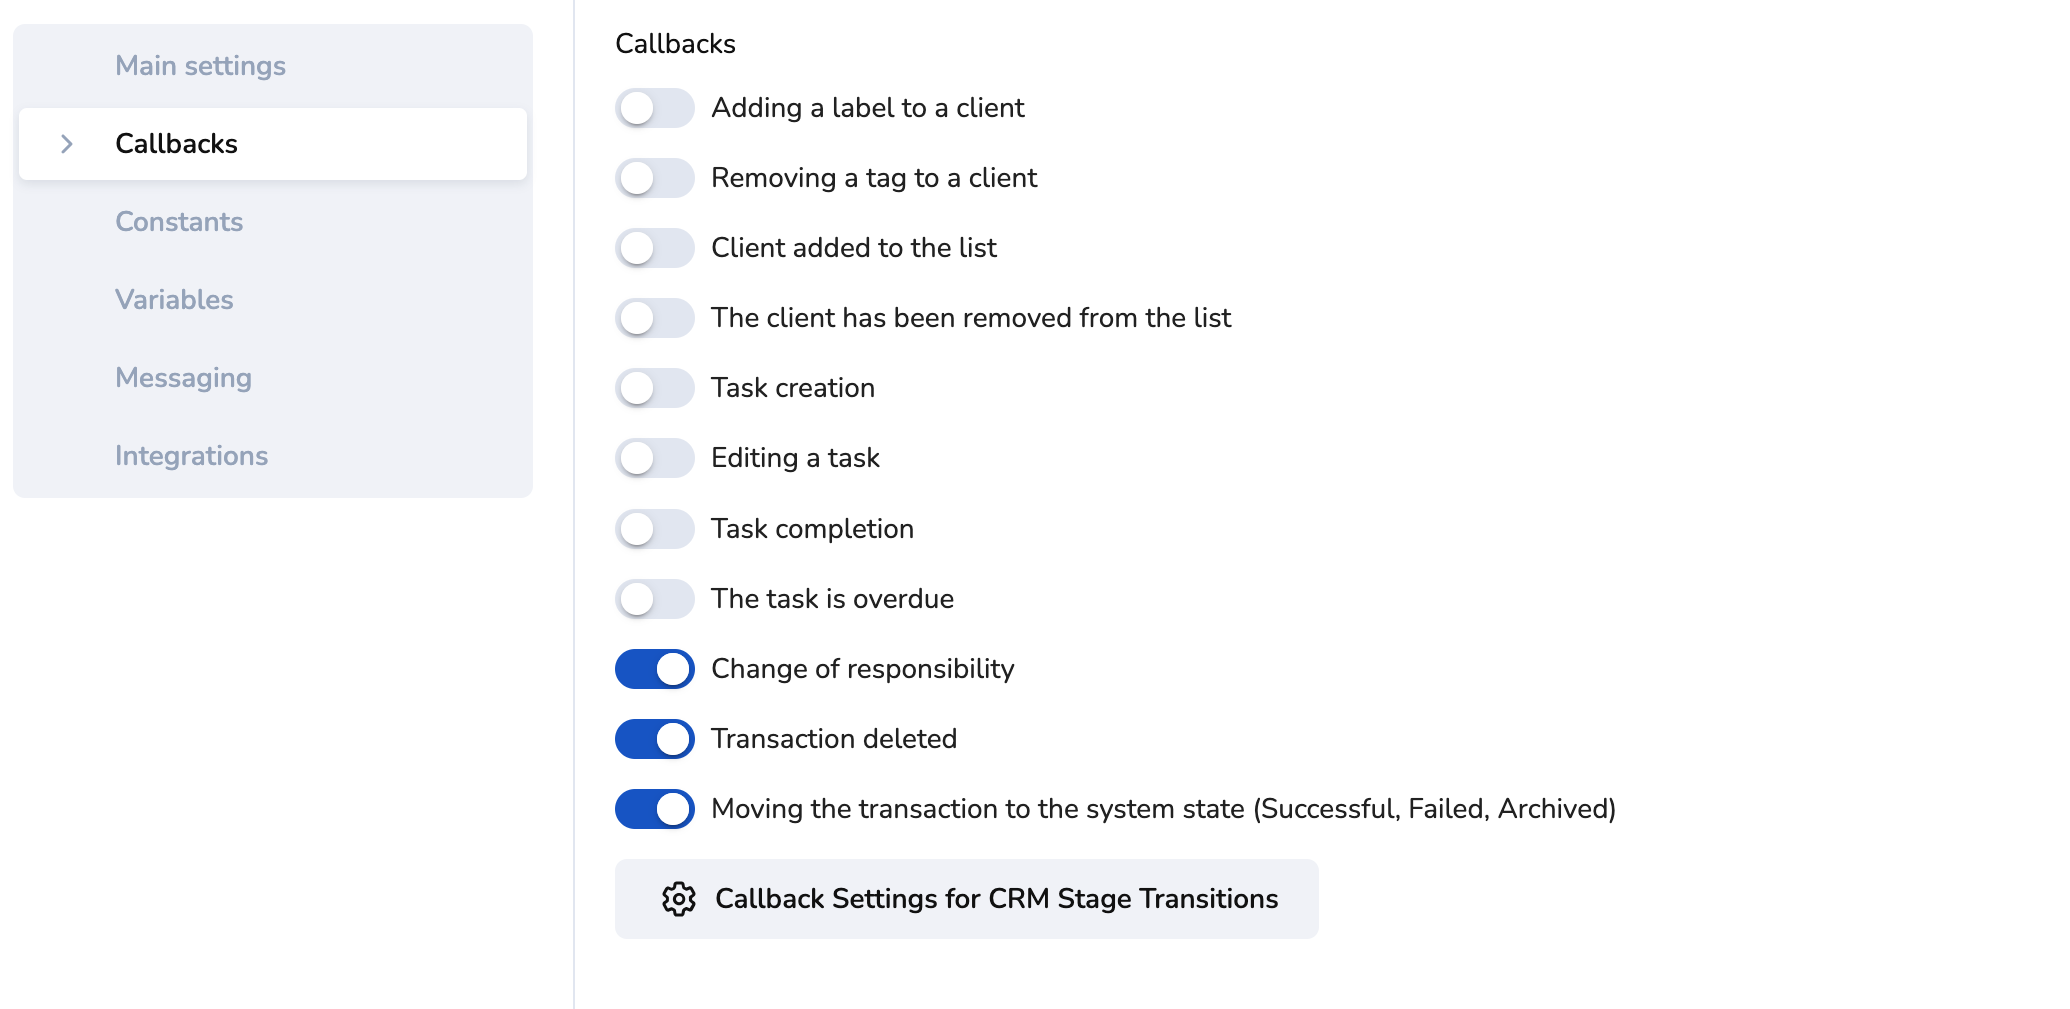Click the gear icon for CRM stage callbacks

pos(678,899)
